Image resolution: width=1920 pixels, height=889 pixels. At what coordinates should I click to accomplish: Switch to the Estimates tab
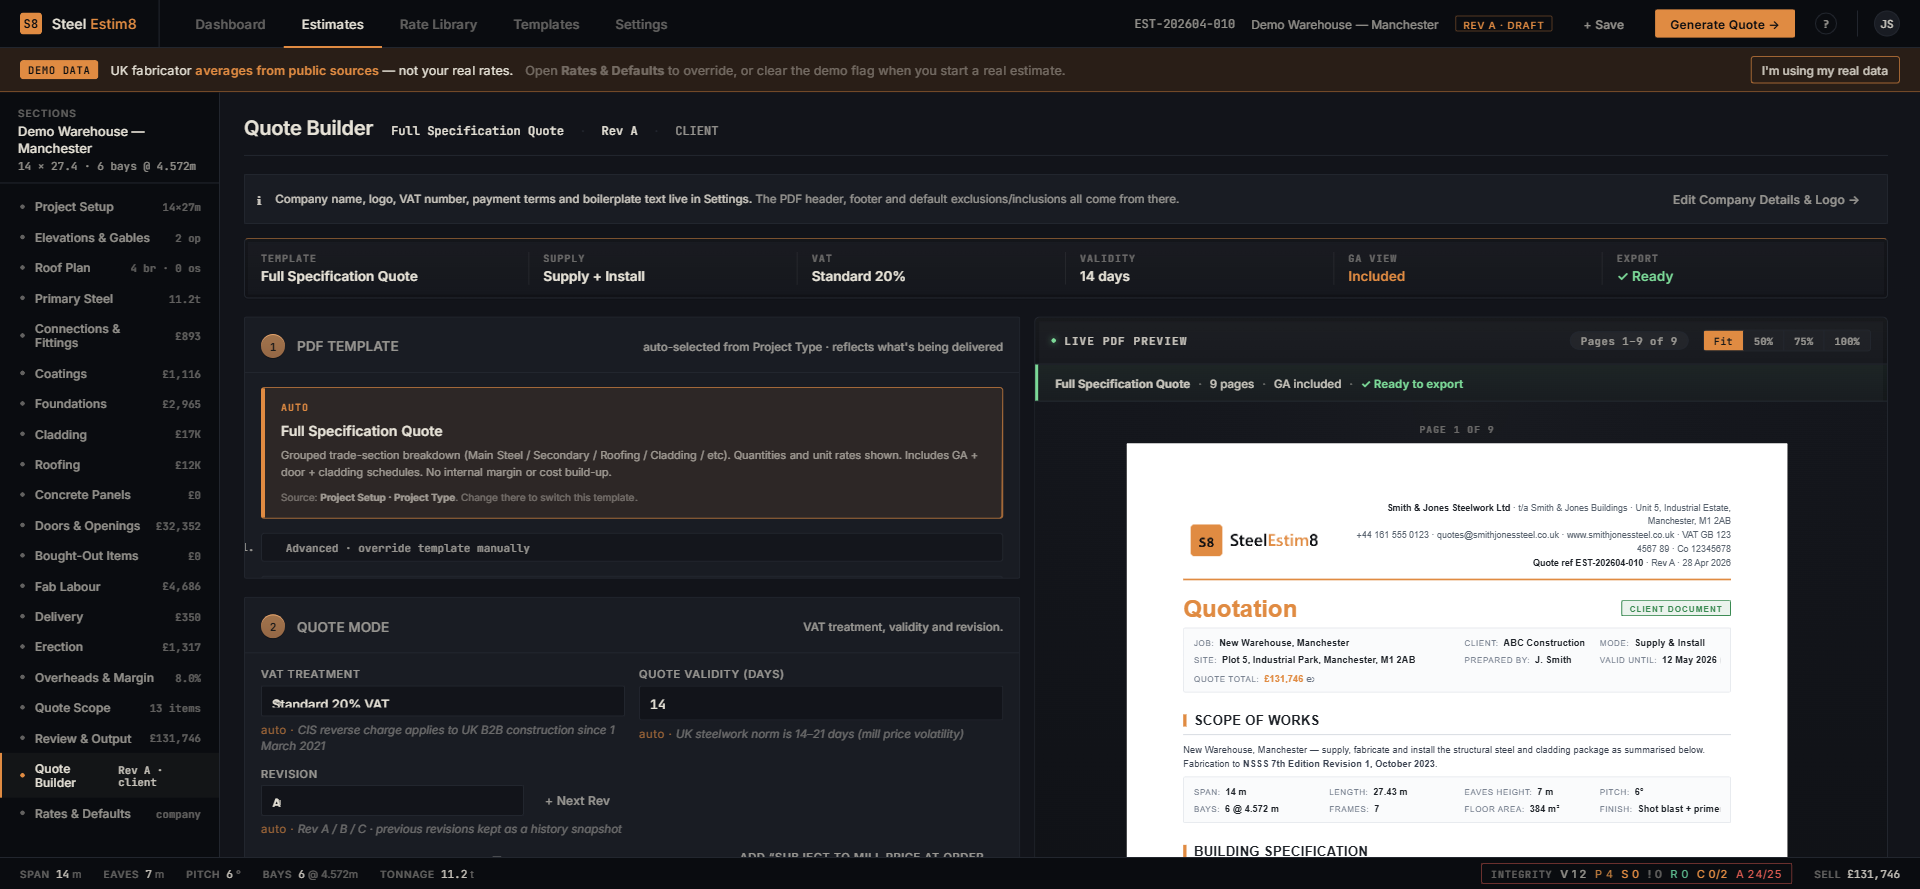pos(332,24)
